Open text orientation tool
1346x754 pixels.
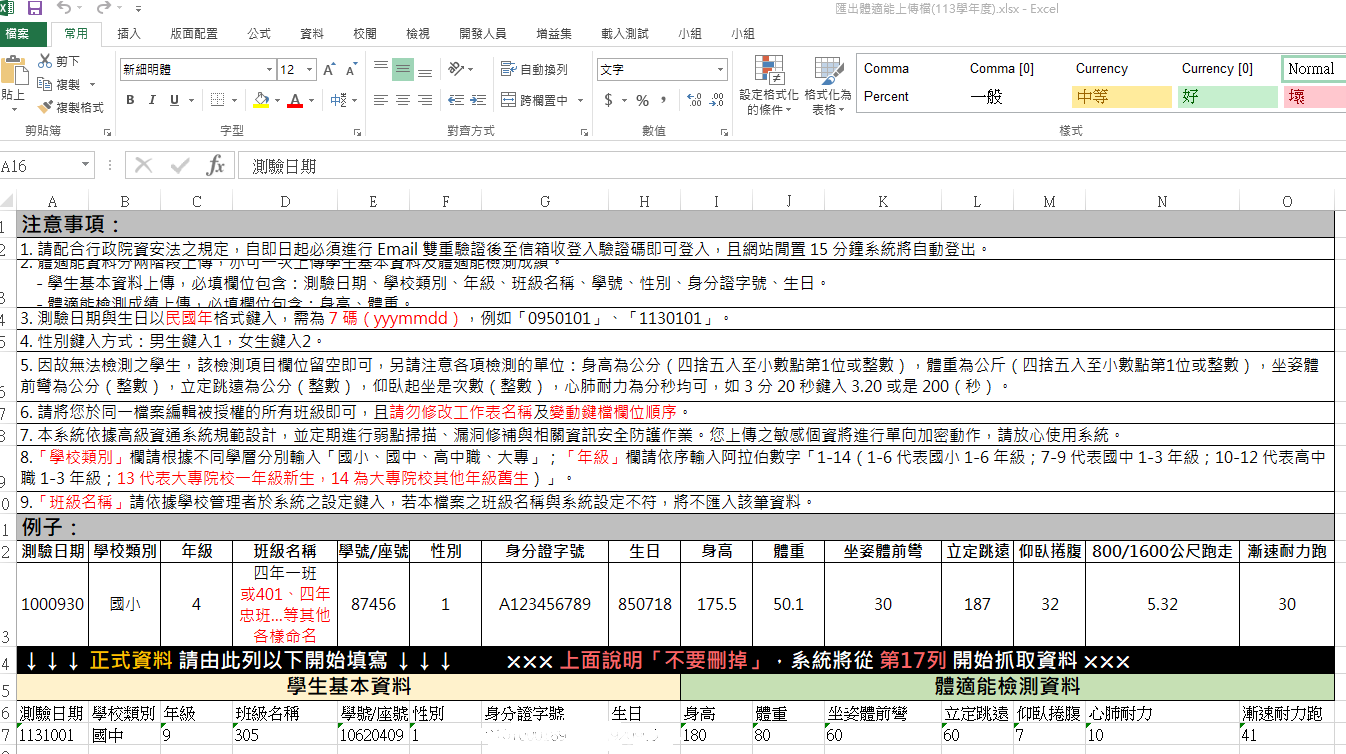click(458, 69)
